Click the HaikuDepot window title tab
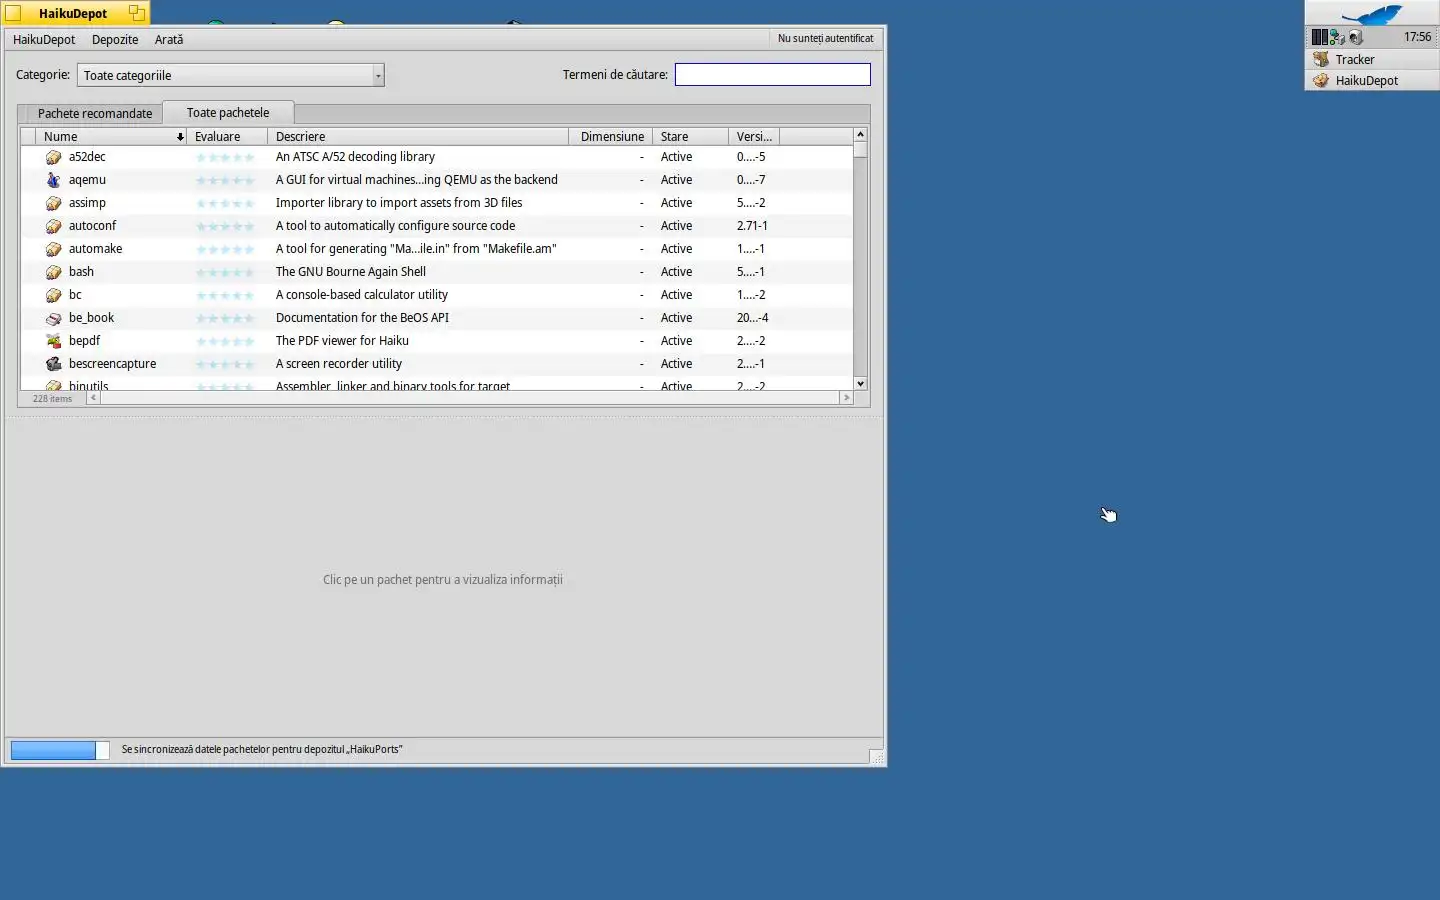The height and width of the screenshot is (900, 1440). tap(73, 13)
